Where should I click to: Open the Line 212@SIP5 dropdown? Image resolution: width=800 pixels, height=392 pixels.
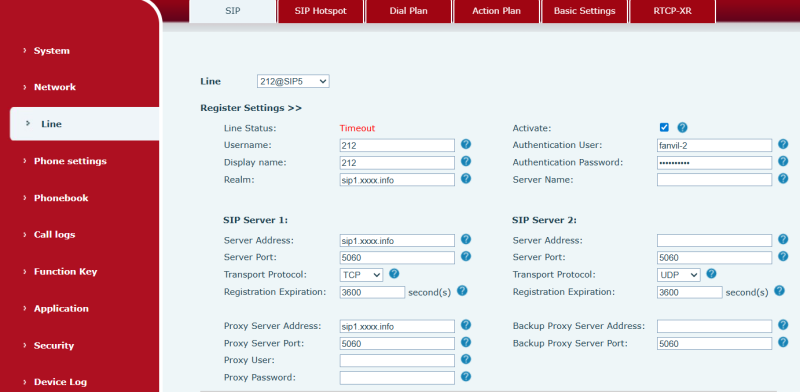click(293, 81)
